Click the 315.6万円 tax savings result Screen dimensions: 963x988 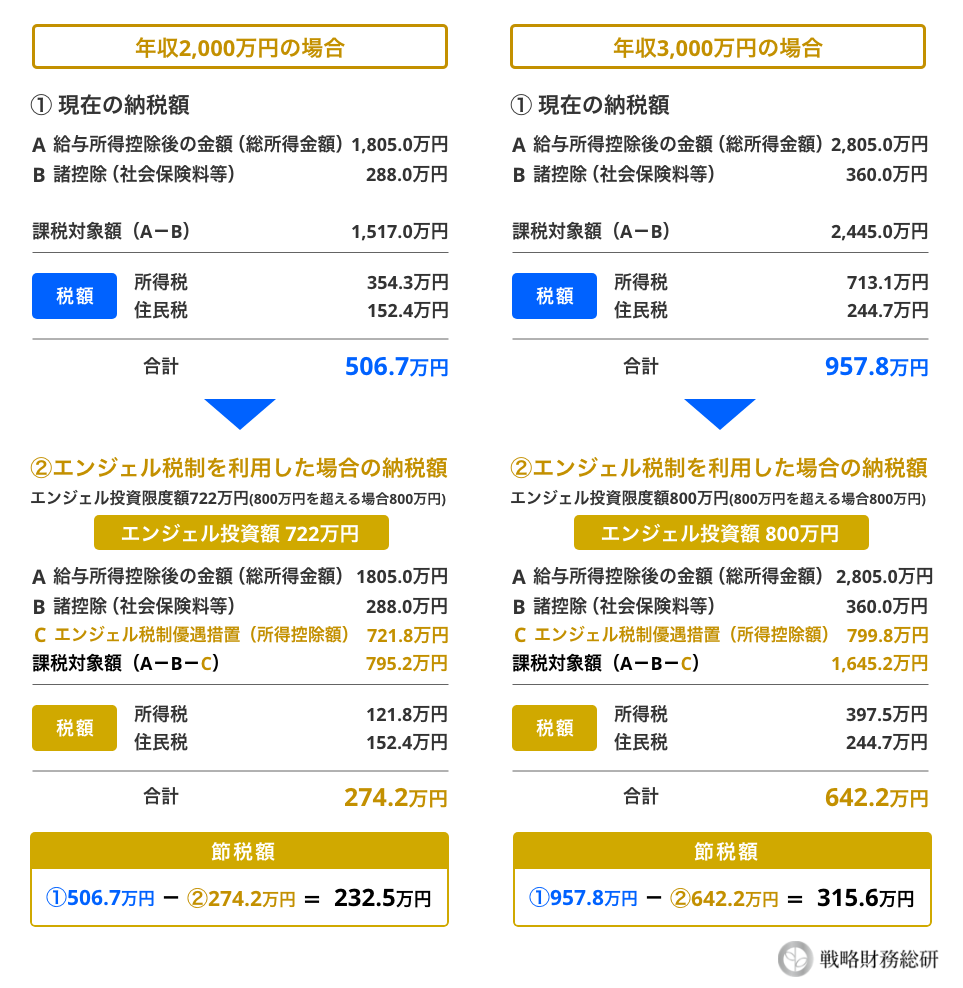click(x=865, y=898)
